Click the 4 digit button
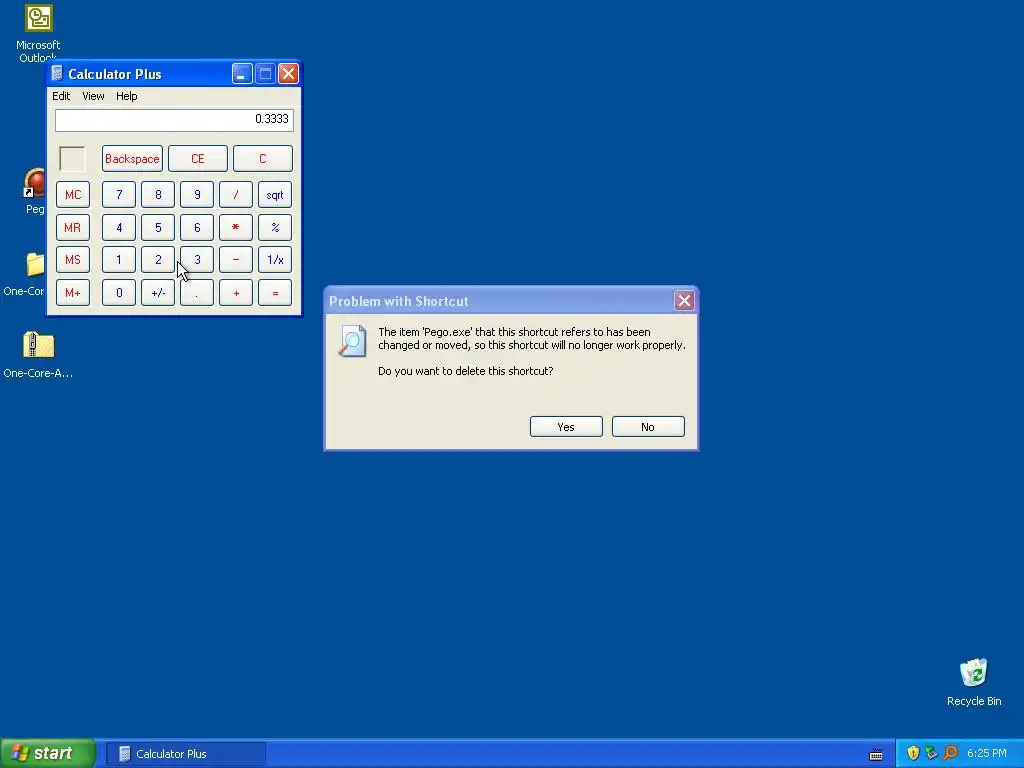Image resolution: width=1024 pixels, height=768 pixels. (119, 227)
